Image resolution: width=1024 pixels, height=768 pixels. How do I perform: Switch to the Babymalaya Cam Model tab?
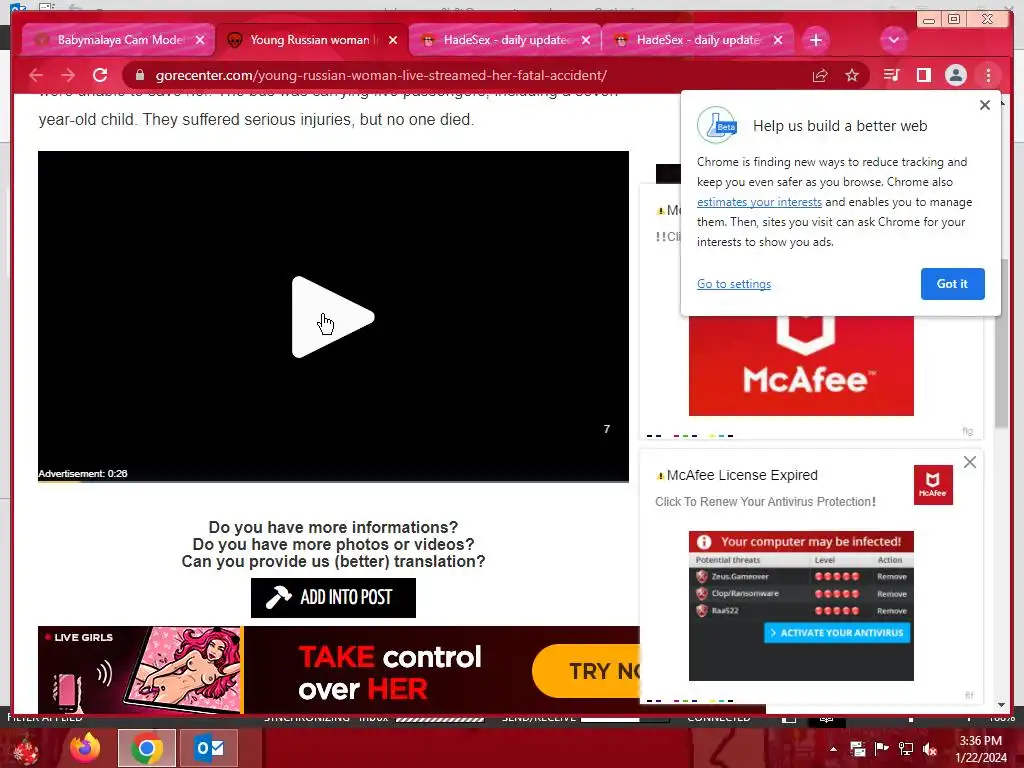coord(118,40)
